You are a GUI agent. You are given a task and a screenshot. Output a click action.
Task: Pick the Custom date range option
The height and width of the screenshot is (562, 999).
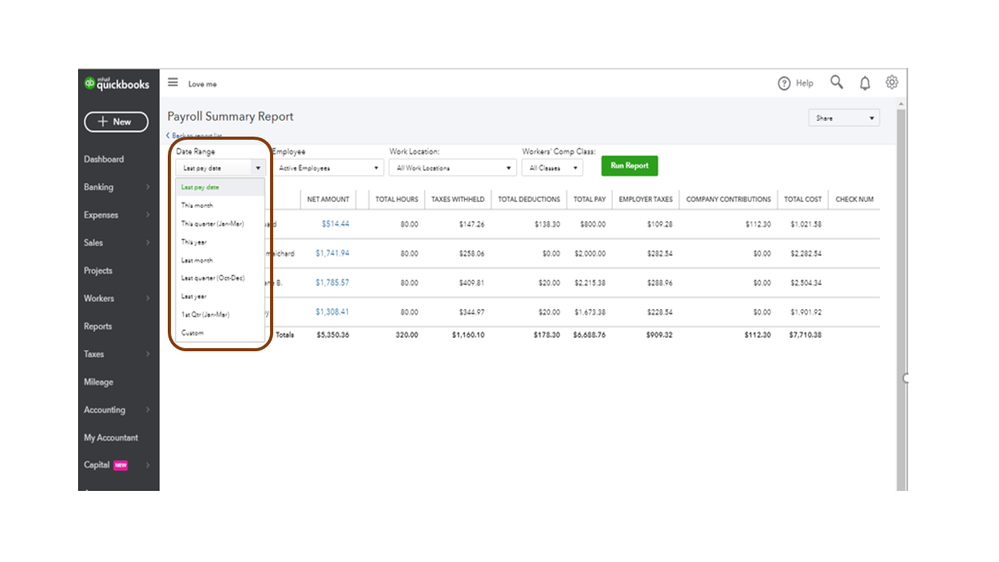pyautogui.click(x=192, y=333)
